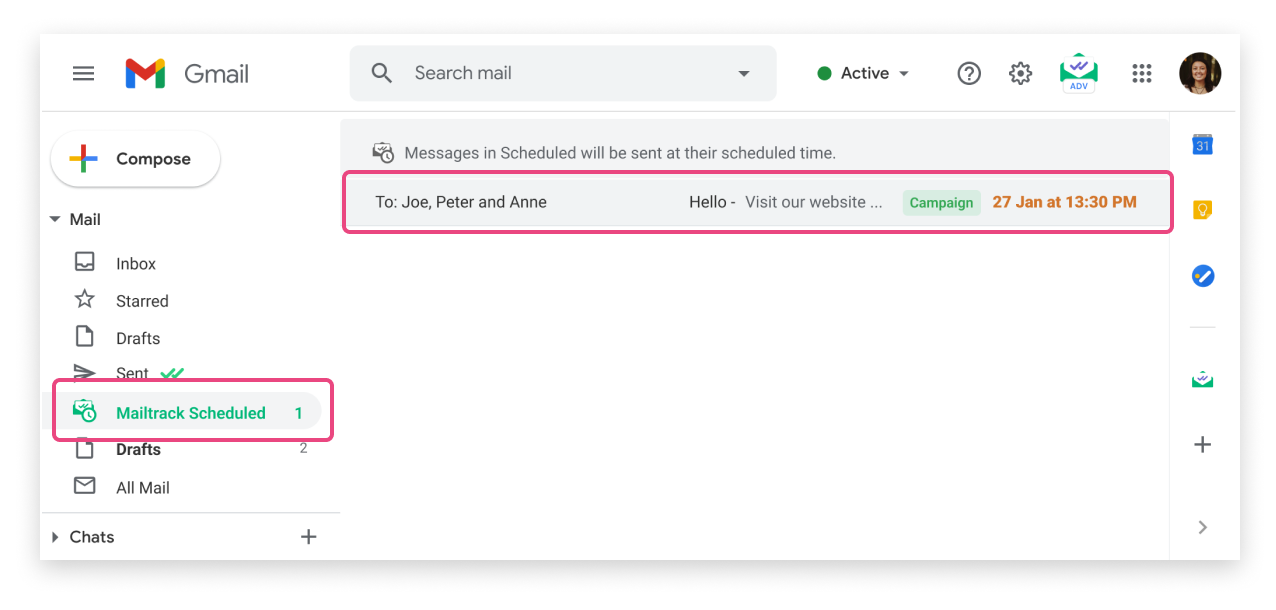1276x610 pixels.
Task: Open Google apps grid
Action: coord(1141,73)
